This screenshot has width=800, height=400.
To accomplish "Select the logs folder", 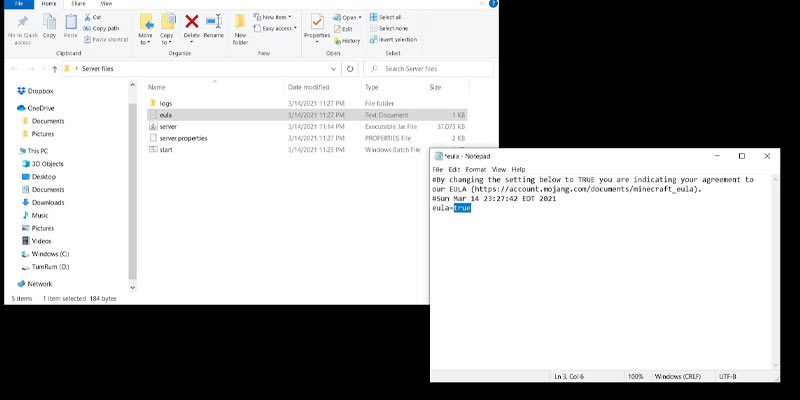I will 306,104.
